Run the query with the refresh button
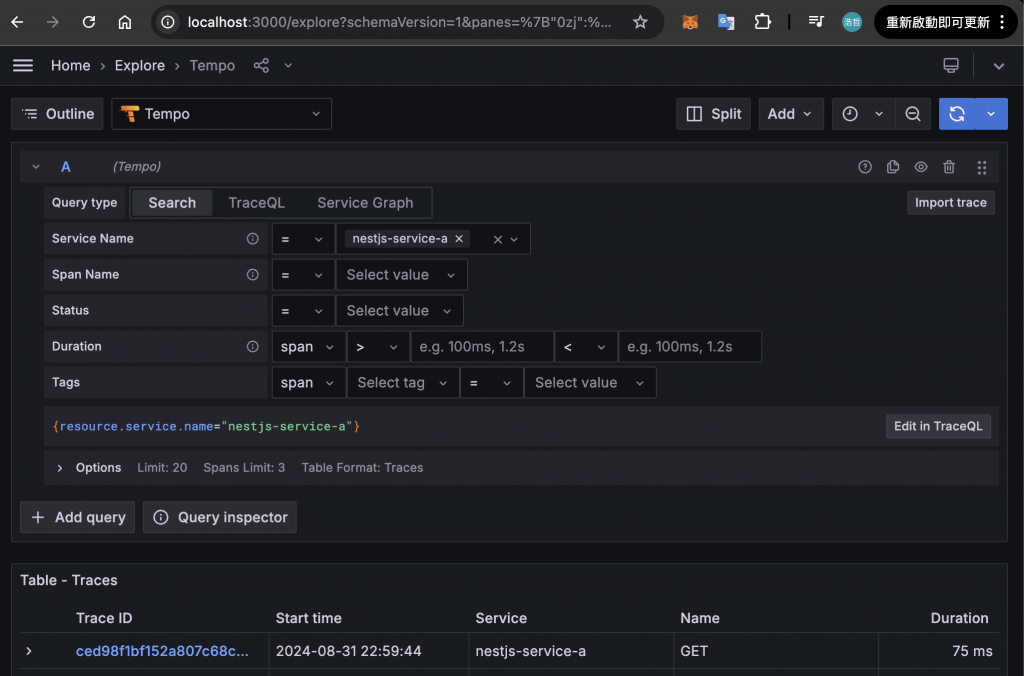 (x=957, y=114)
